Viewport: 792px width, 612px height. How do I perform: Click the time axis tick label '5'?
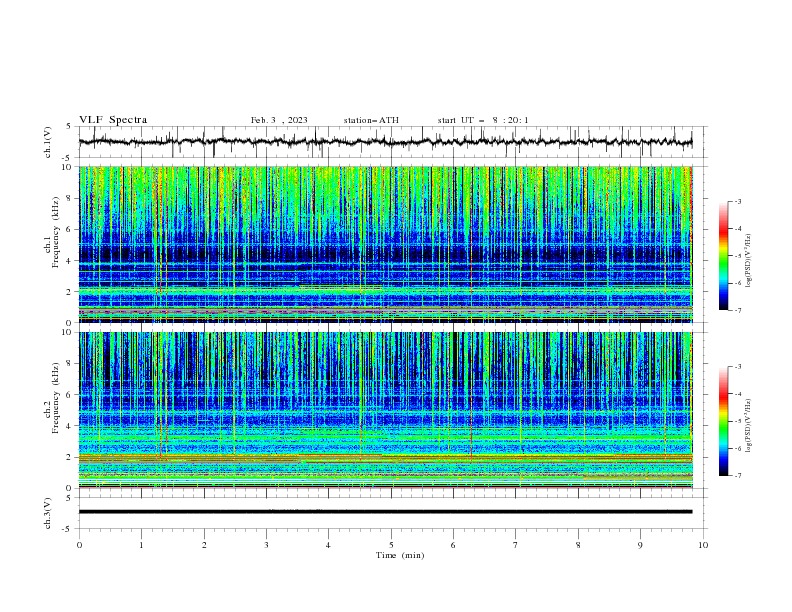(x=391, y=545)
